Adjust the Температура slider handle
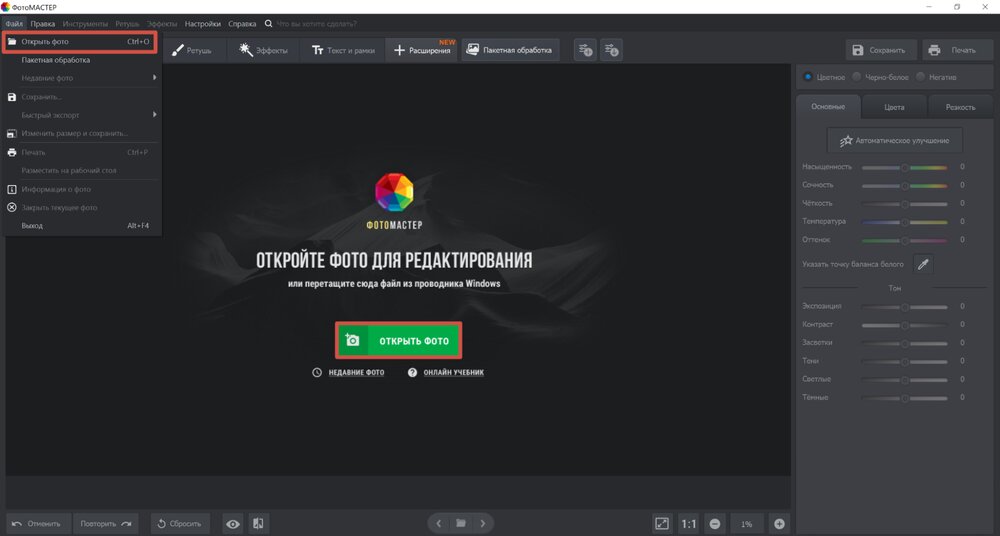1000x536 pixels. 904,222
